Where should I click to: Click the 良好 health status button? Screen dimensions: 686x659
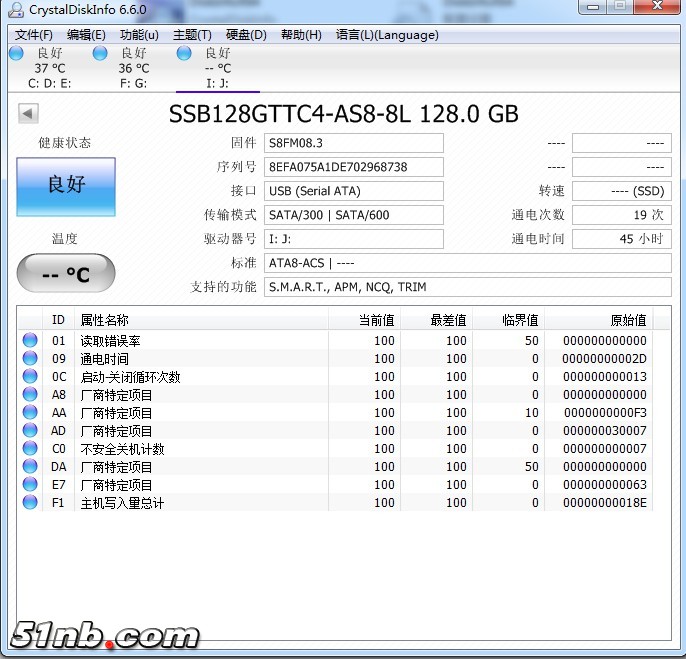[66, 186]
